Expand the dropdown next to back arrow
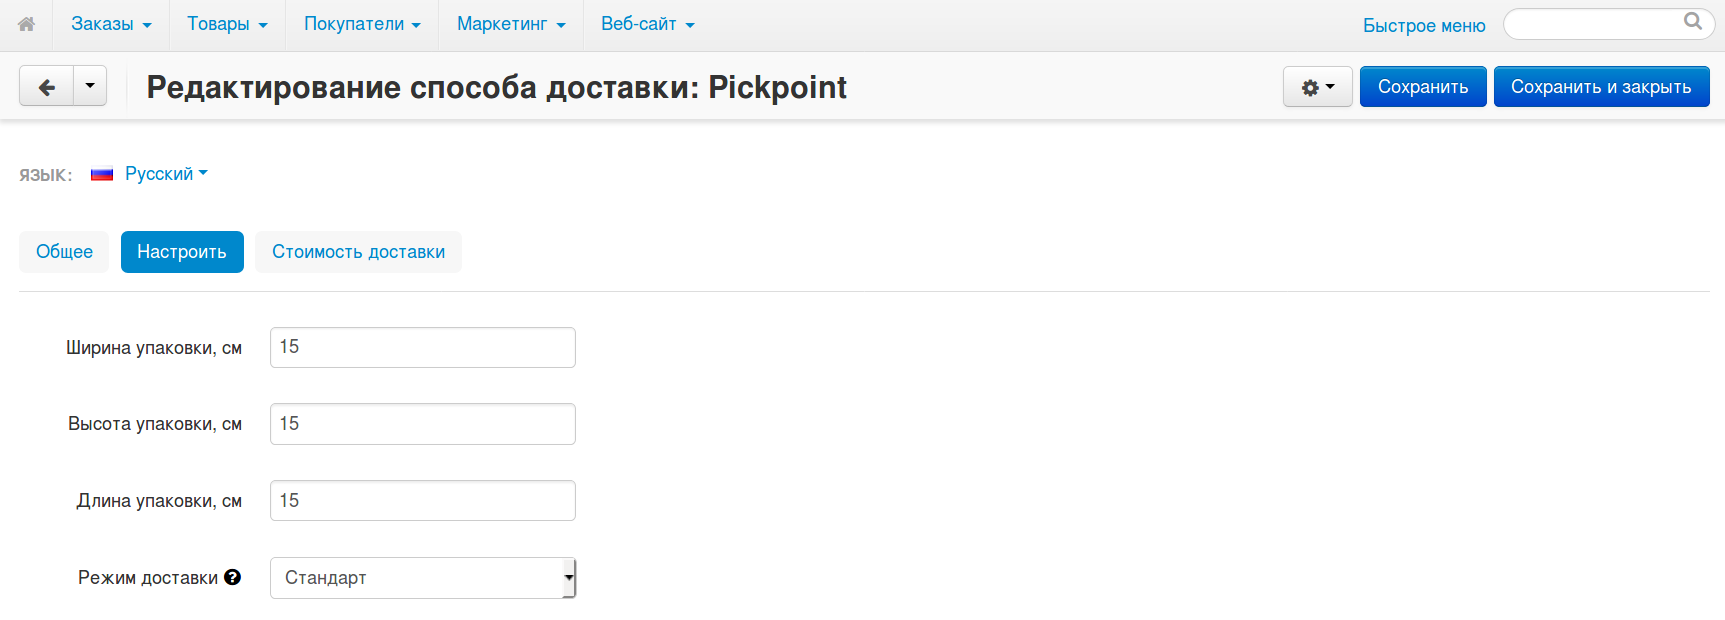Image resolution: width=1725 pixels, height=620 pixels. 90,87
